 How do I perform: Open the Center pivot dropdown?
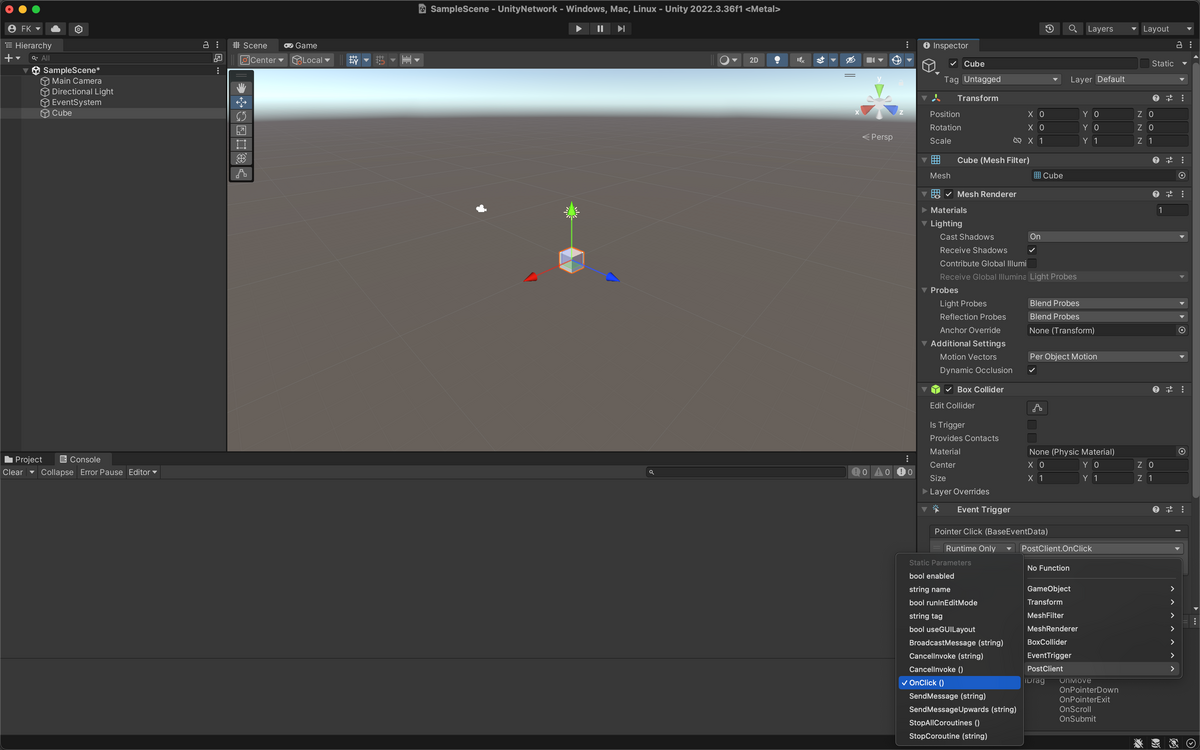263,60
